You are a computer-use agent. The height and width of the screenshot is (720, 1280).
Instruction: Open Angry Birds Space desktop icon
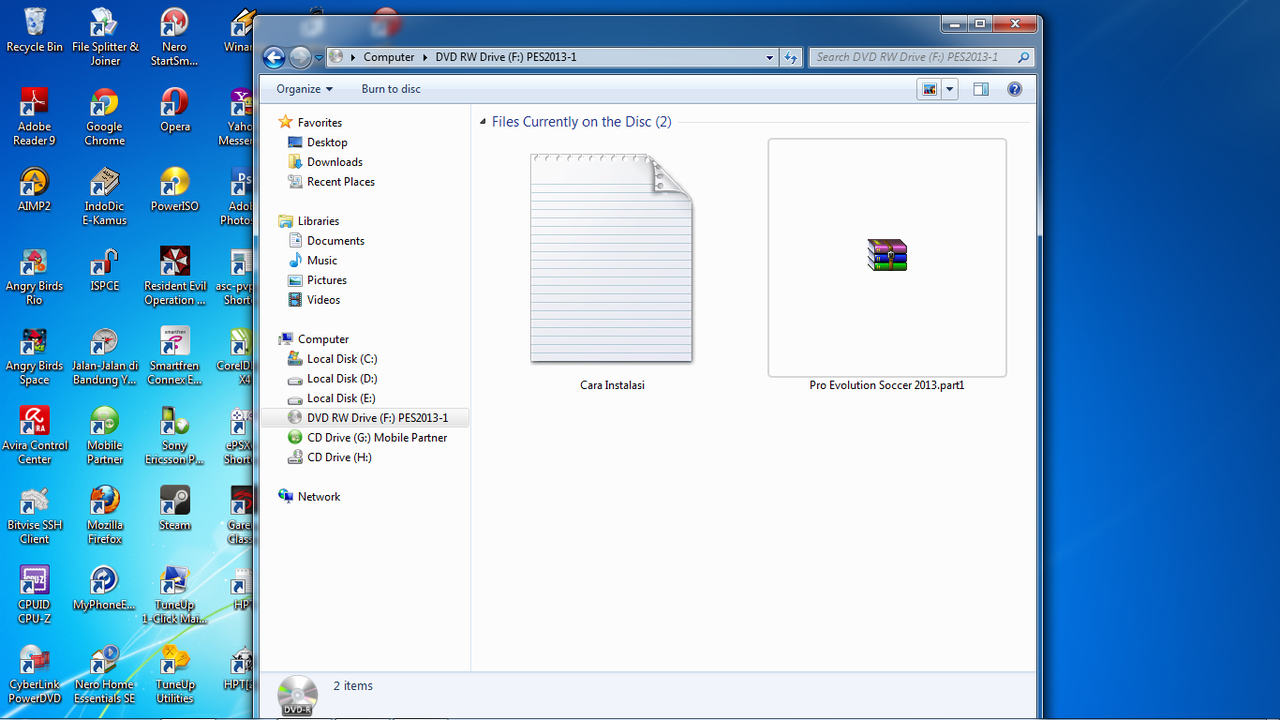click(34, 357)
